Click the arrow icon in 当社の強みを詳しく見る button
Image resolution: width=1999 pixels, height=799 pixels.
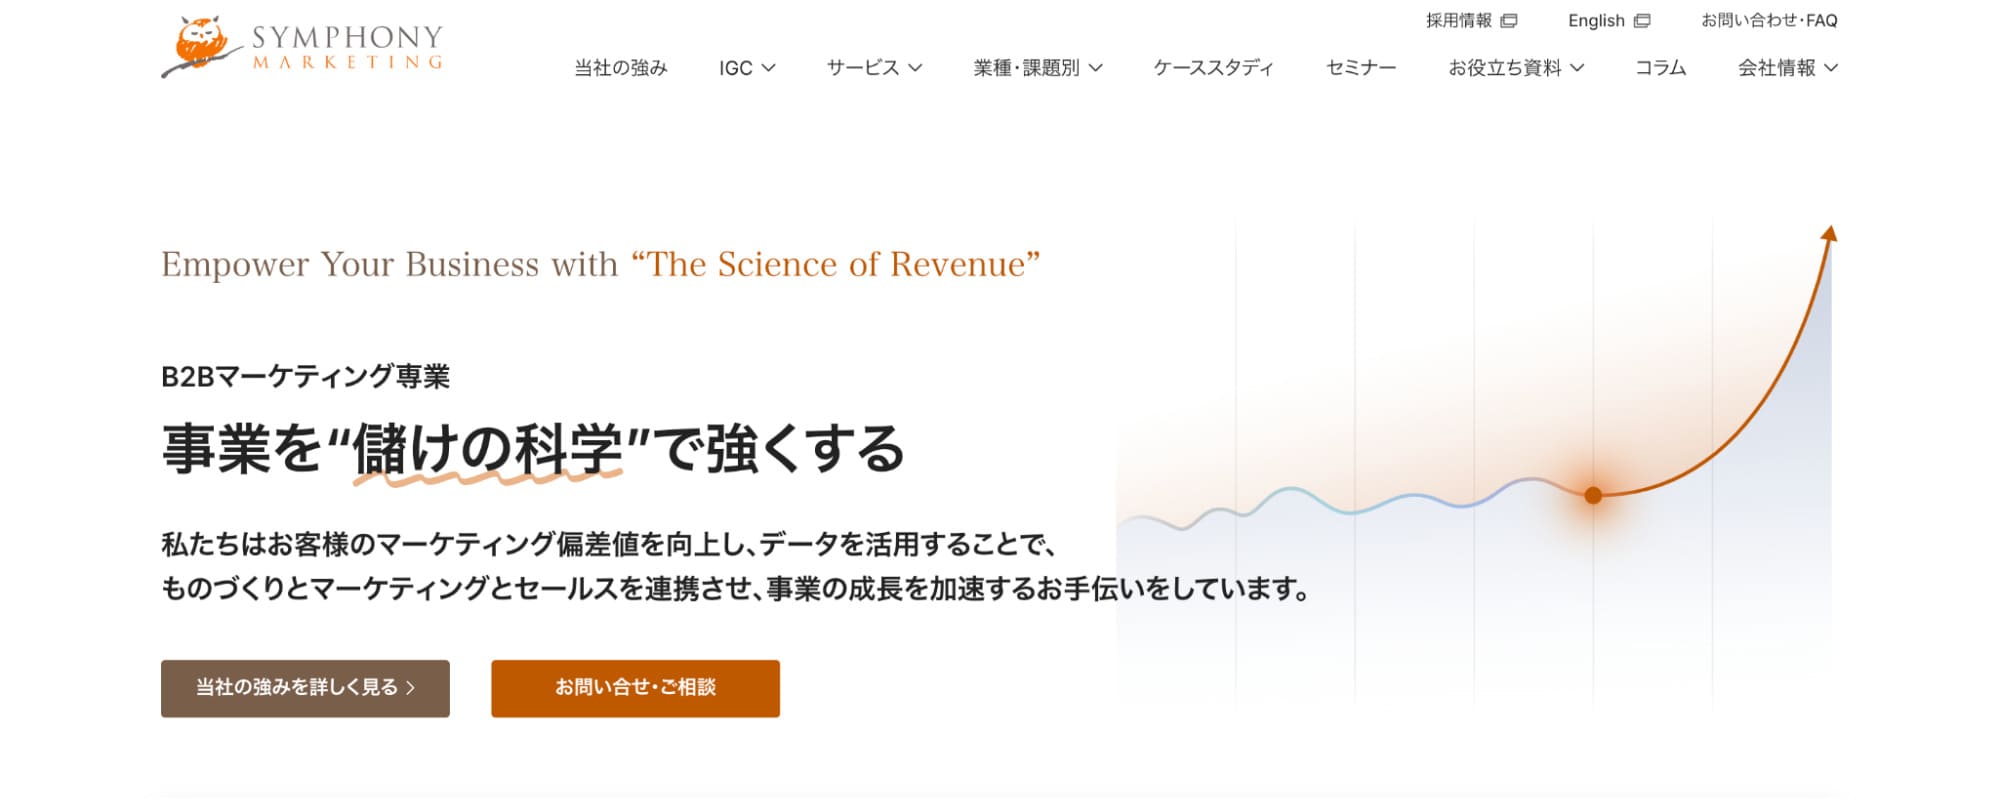point(411,688)
